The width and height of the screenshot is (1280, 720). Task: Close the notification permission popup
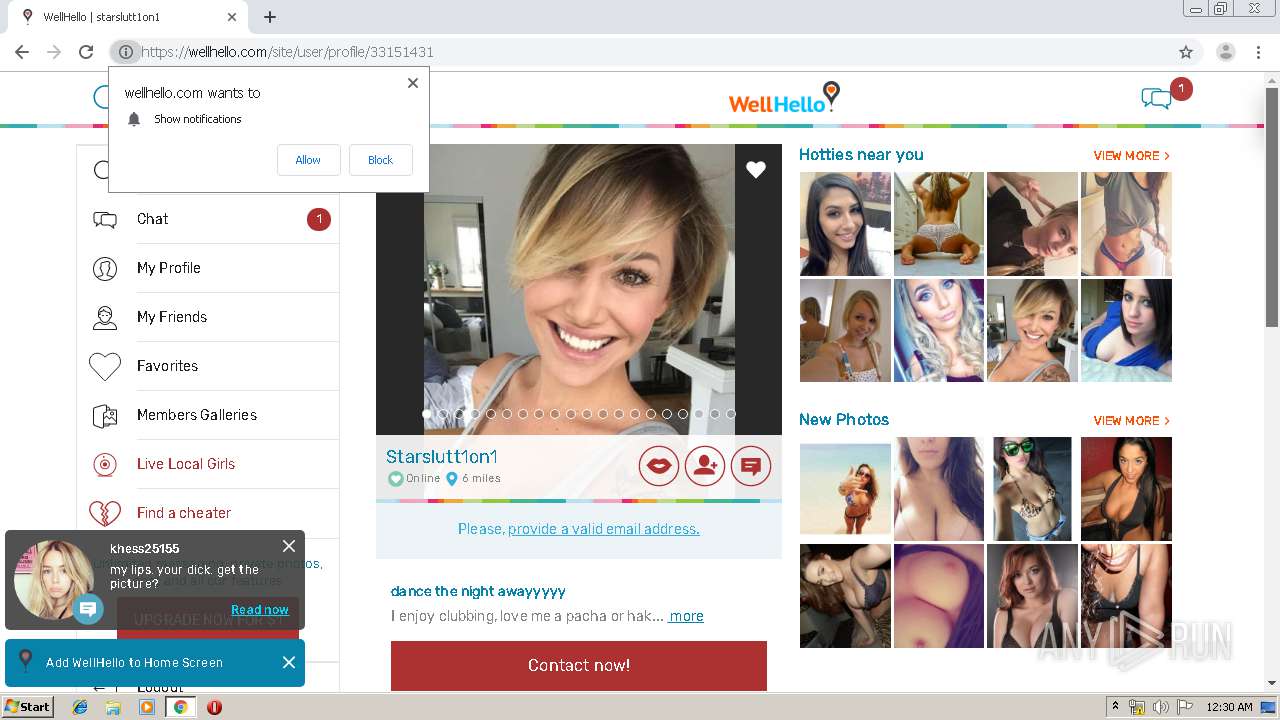[413, 83]
